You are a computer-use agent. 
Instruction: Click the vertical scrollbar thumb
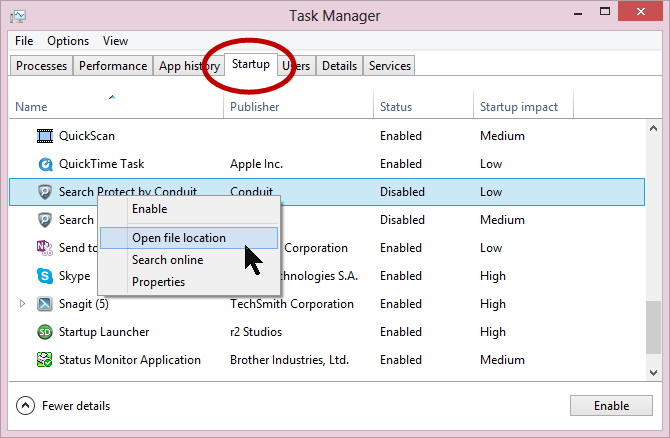pos(653,327)
